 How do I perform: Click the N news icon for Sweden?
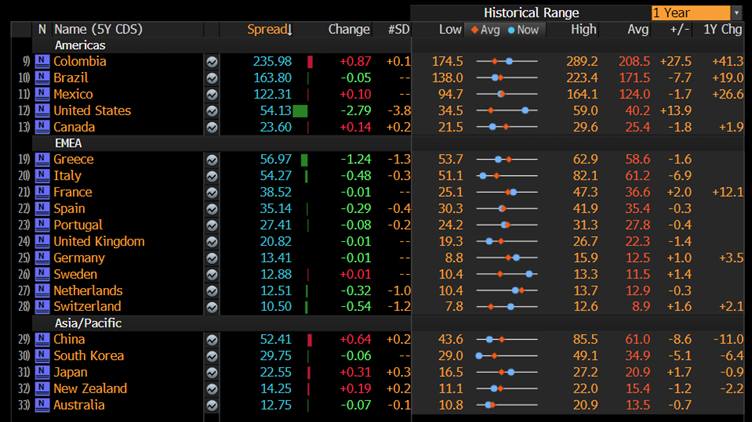[42, 274]
